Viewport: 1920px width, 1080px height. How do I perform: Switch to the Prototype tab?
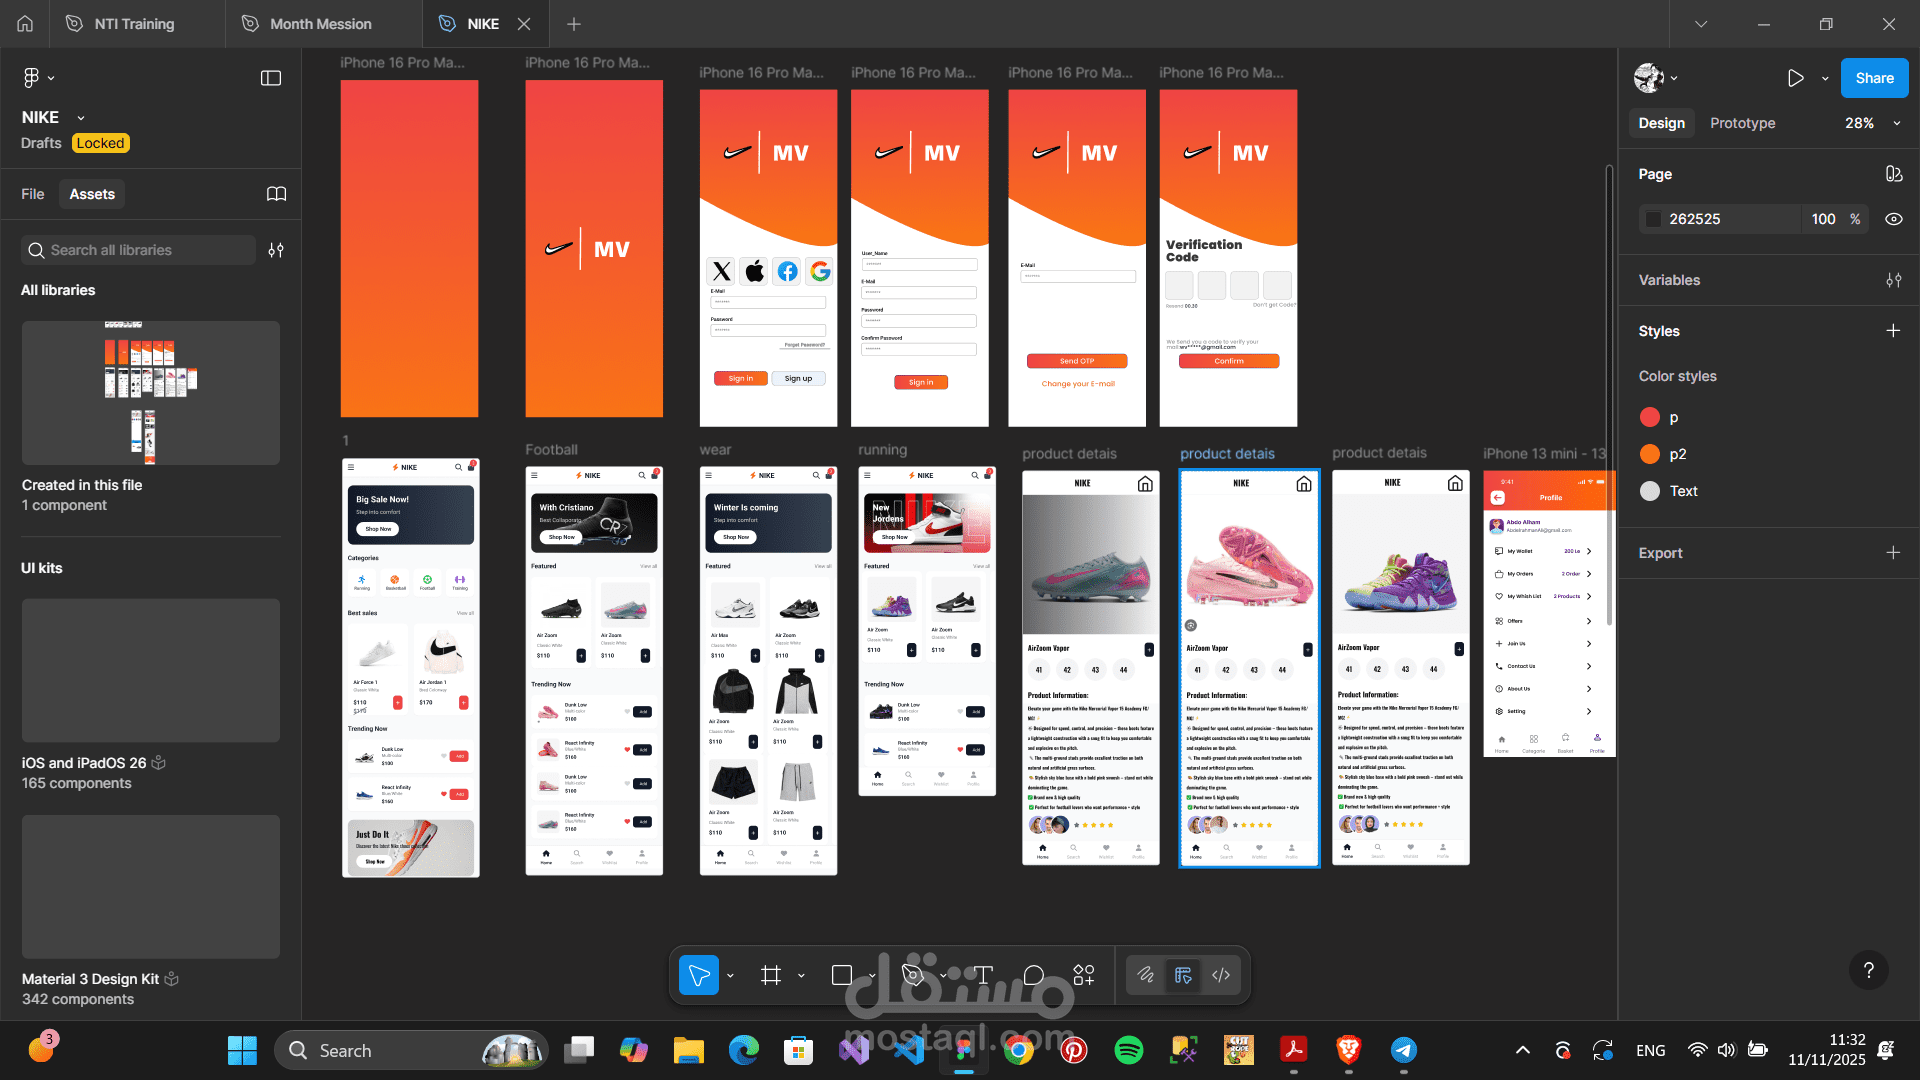[1743, 123]
